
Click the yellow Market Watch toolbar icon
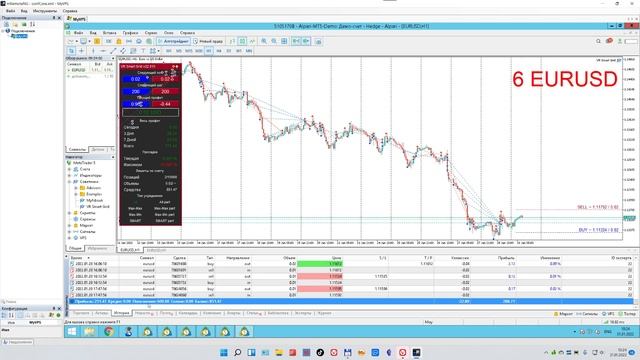(x=97, y=41)
